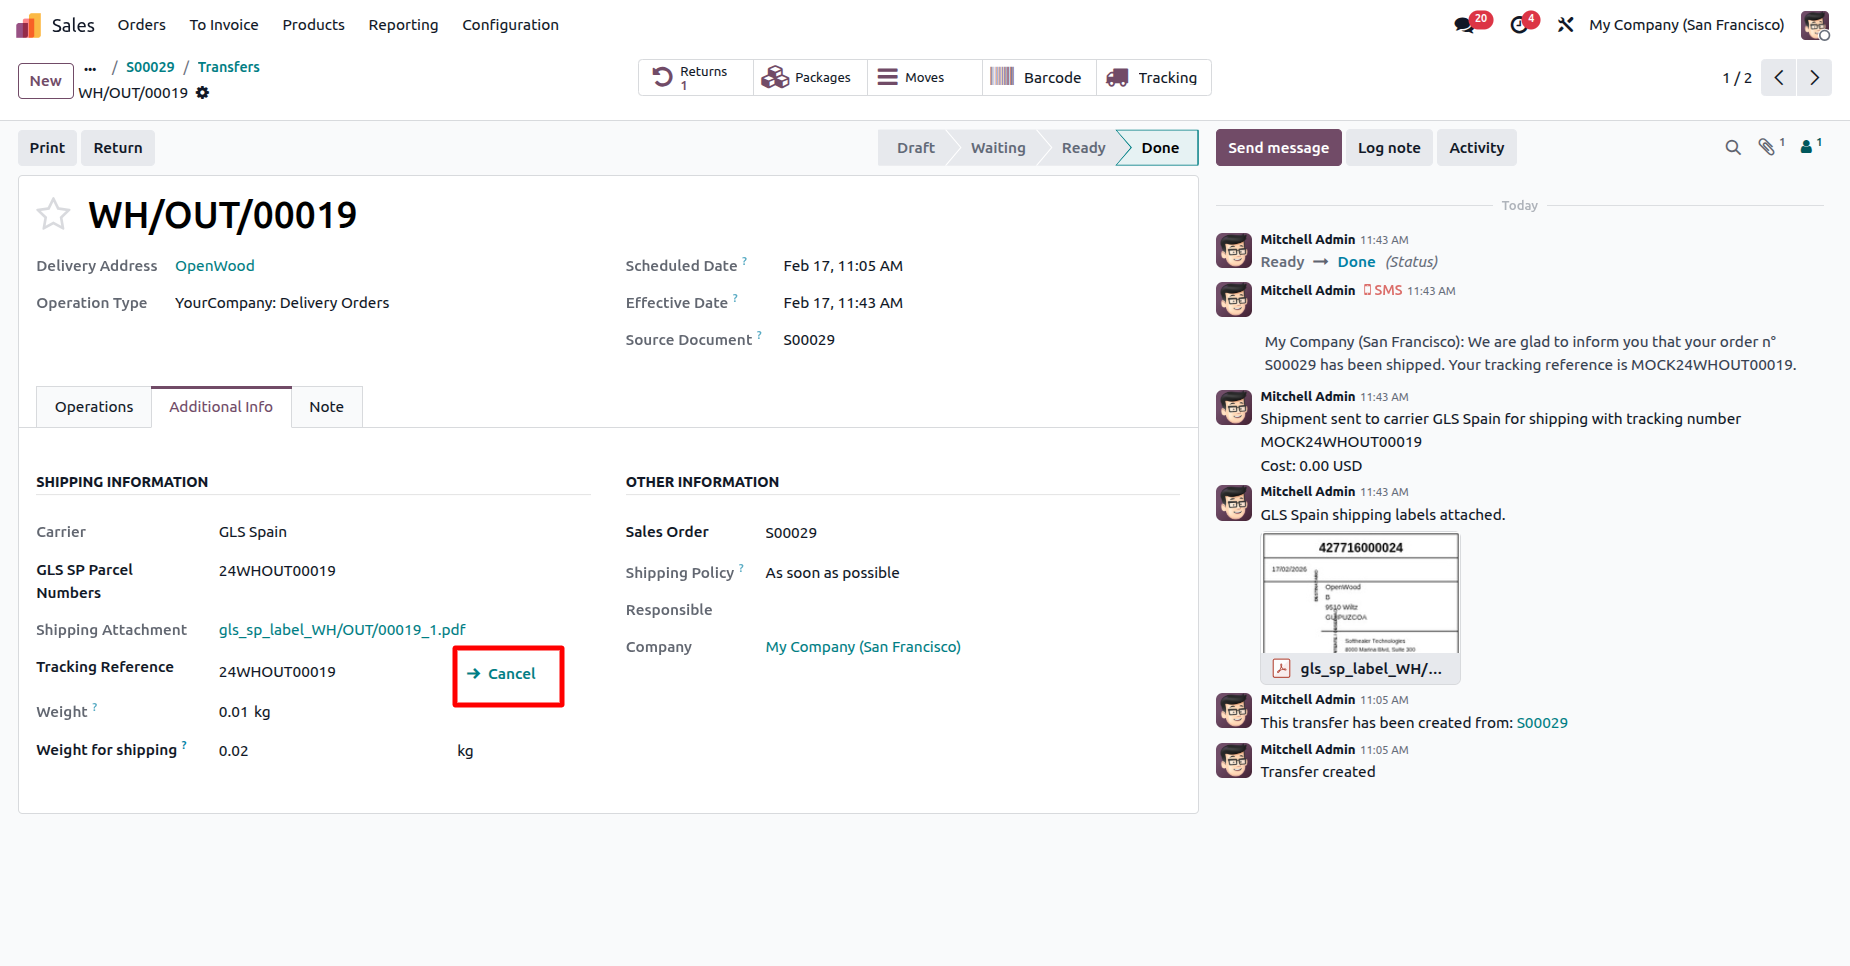This screenshot has height=966, width=1850.
Task: Click the carrier value GLS Spain
Action: tap(253, 532)
